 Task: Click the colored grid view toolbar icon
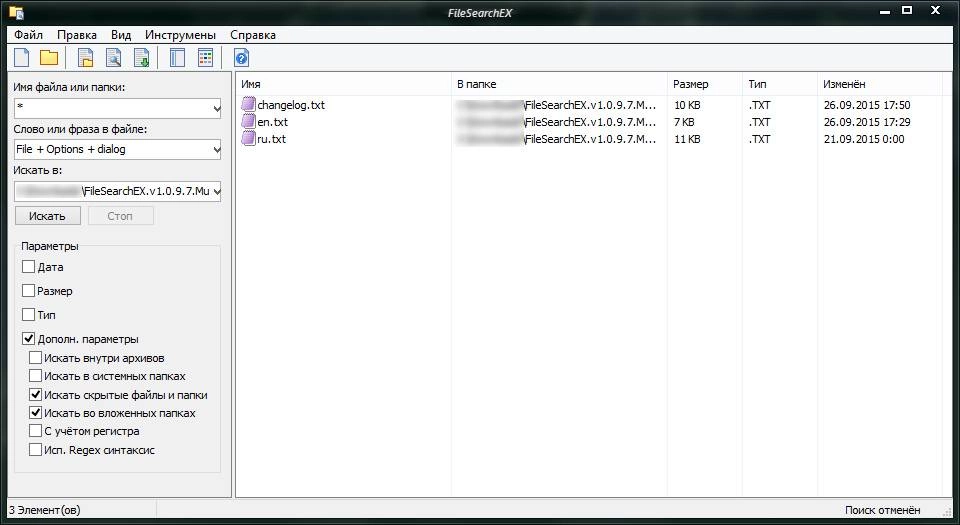(206, 58)
